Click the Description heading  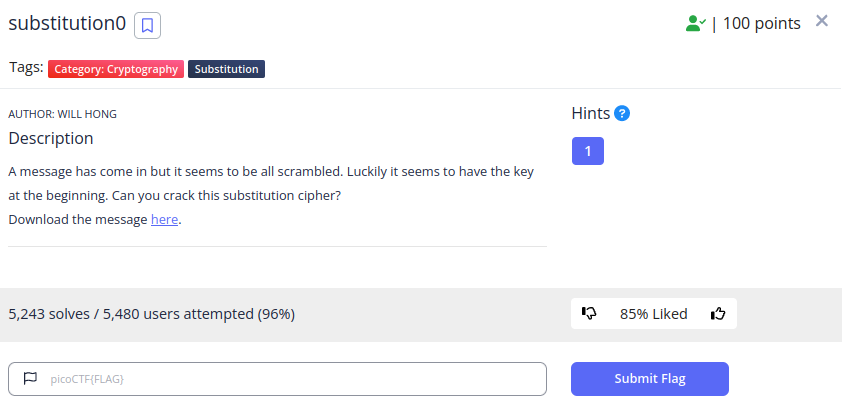pos(51,139)
